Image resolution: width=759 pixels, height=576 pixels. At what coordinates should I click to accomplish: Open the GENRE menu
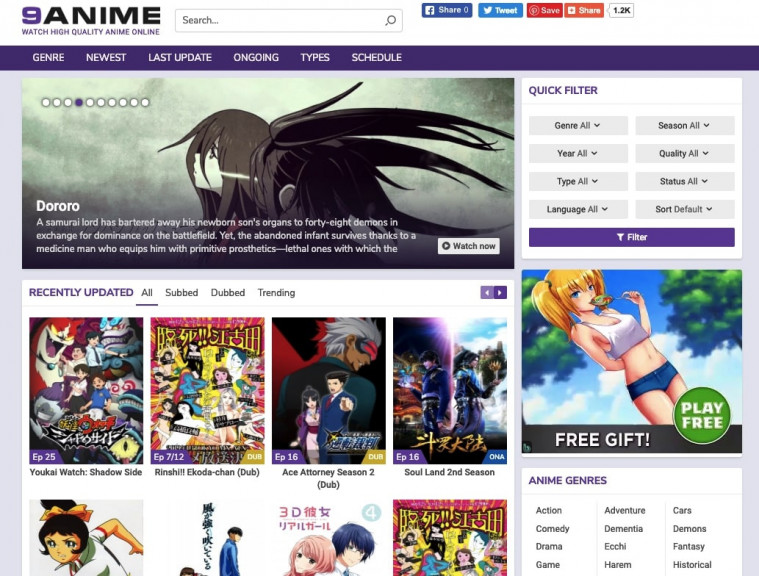[48, 58]
